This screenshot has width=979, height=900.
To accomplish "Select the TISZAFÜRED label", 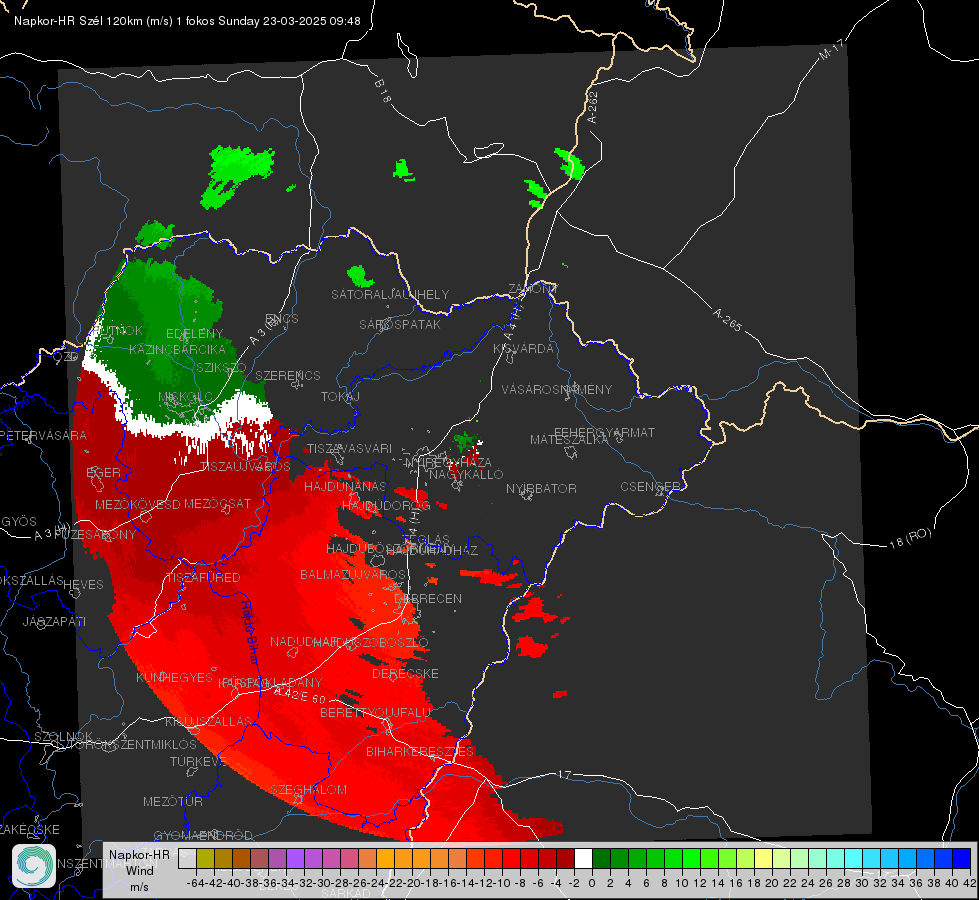I will [203, 578].
